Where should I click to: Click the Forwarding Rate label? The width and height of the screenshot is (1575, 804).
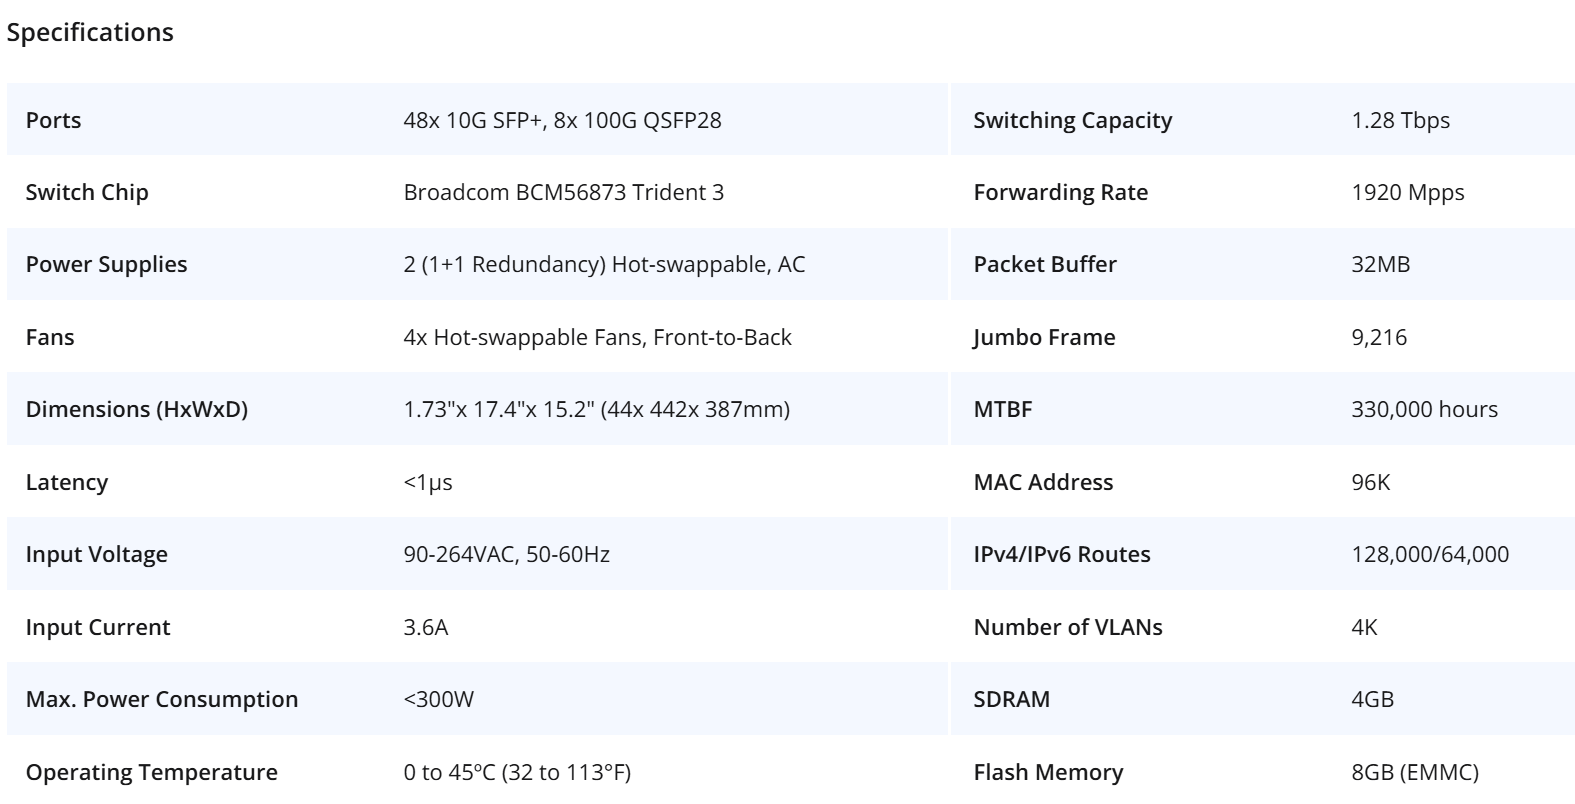click(x=1060, y=192)
